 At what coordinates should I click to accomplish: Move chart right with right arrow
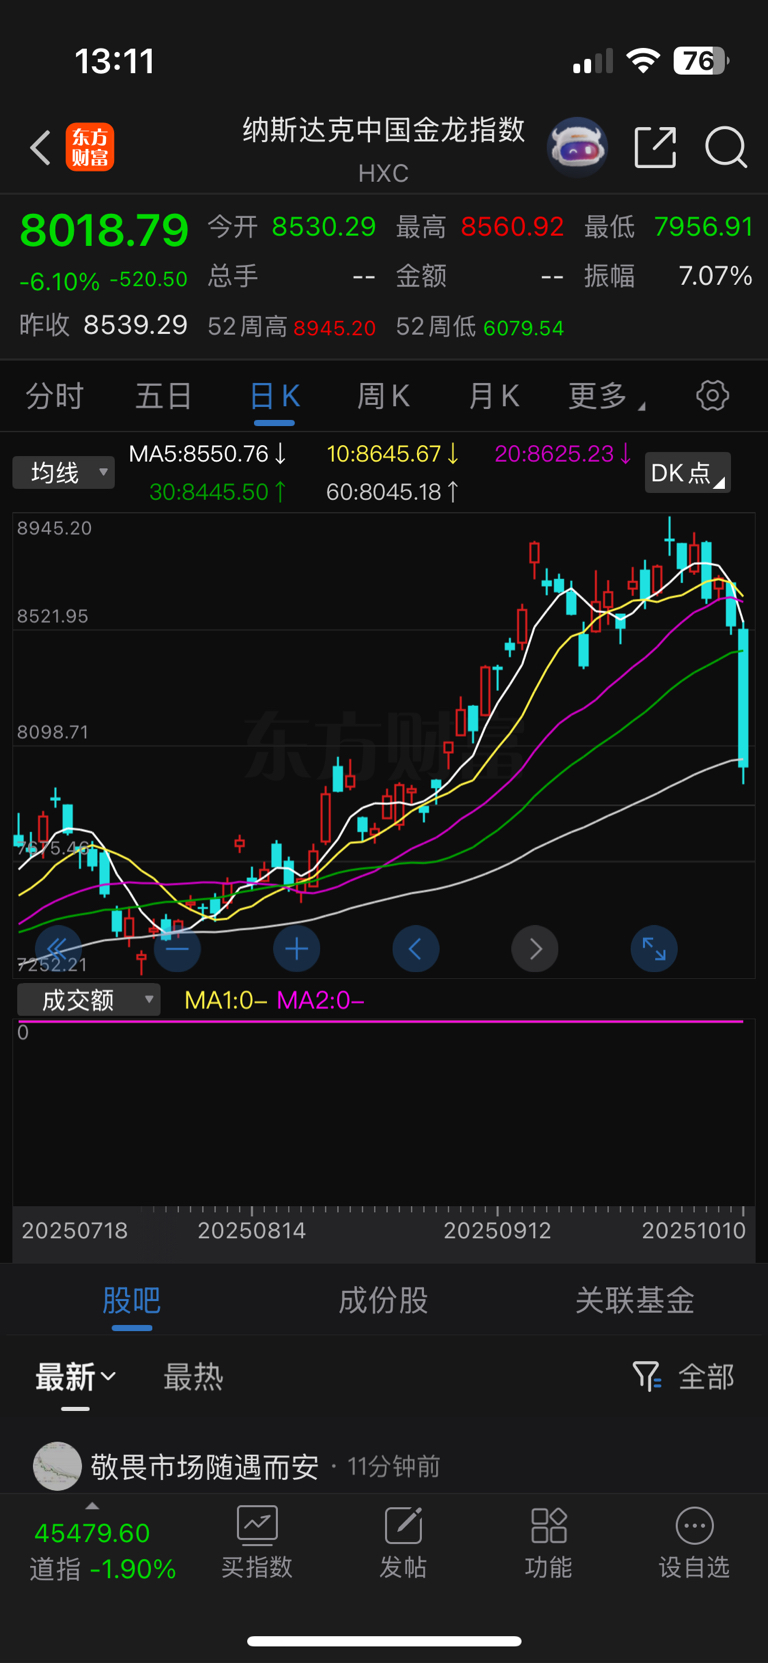535,948
